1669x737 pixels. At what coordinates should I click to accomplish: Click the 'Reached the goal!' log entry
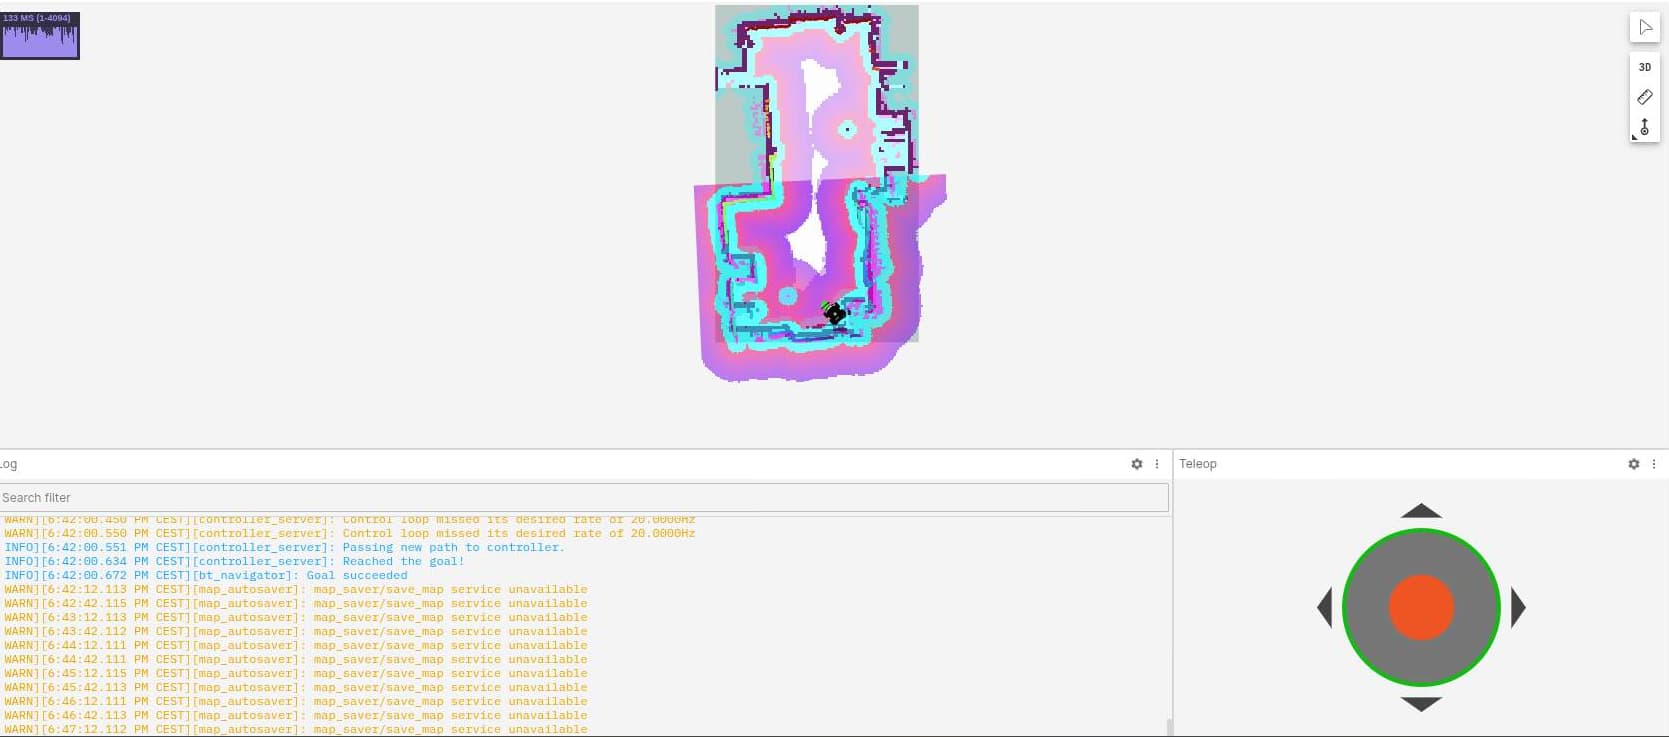(234, 561)
